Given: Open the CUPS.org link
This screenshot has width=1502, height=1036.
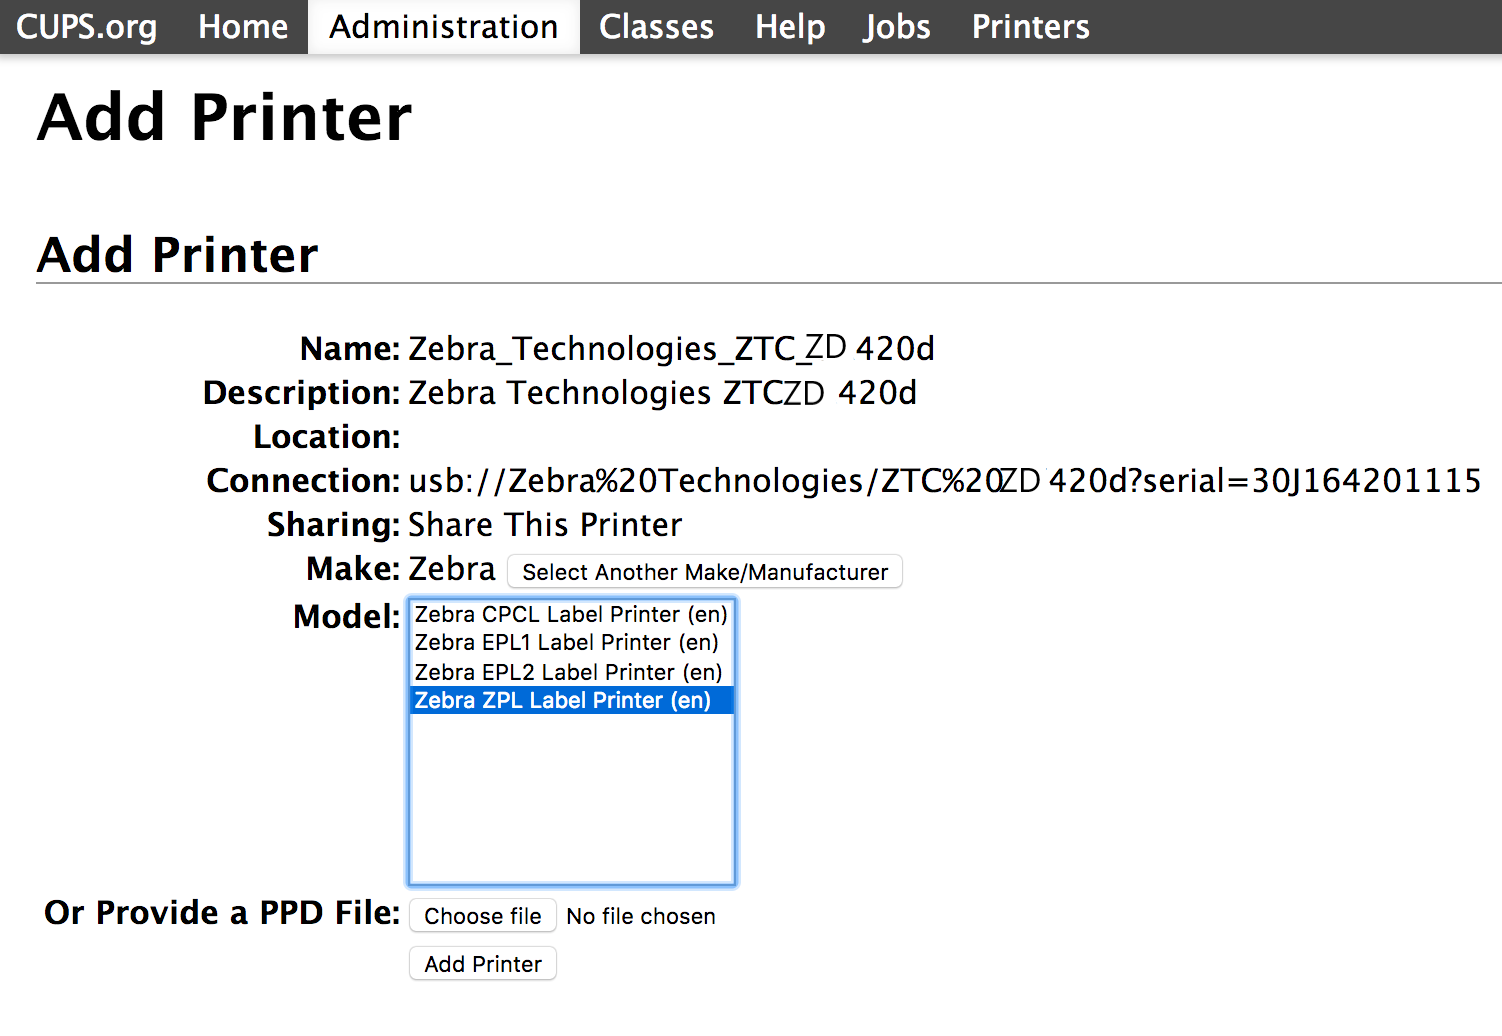Looking at the screenshot, I should coord(87,27).
